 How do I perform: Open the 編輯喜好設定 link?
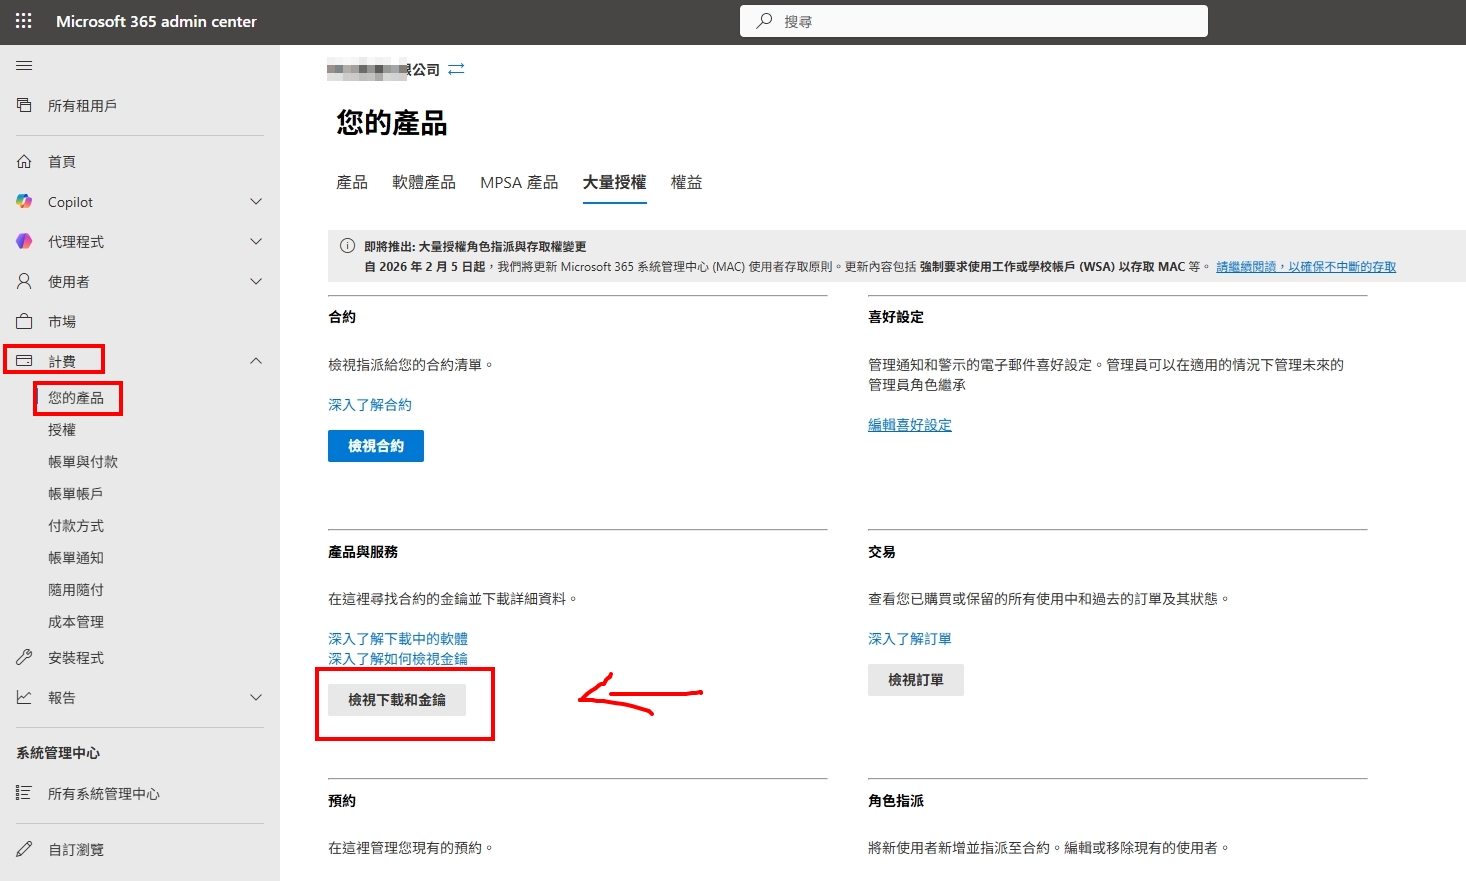coord(909,425)
